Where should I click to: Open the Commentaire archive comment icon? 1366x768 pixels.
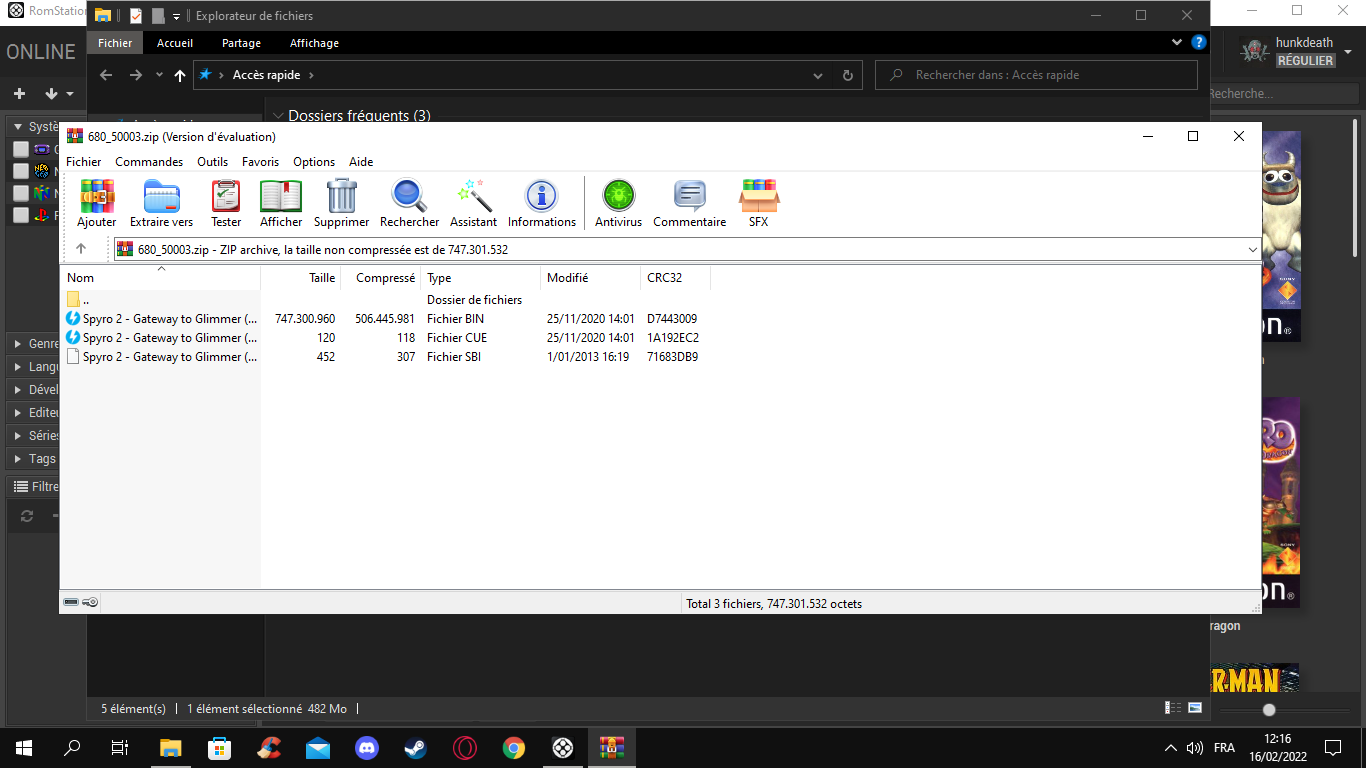point(689,203)
